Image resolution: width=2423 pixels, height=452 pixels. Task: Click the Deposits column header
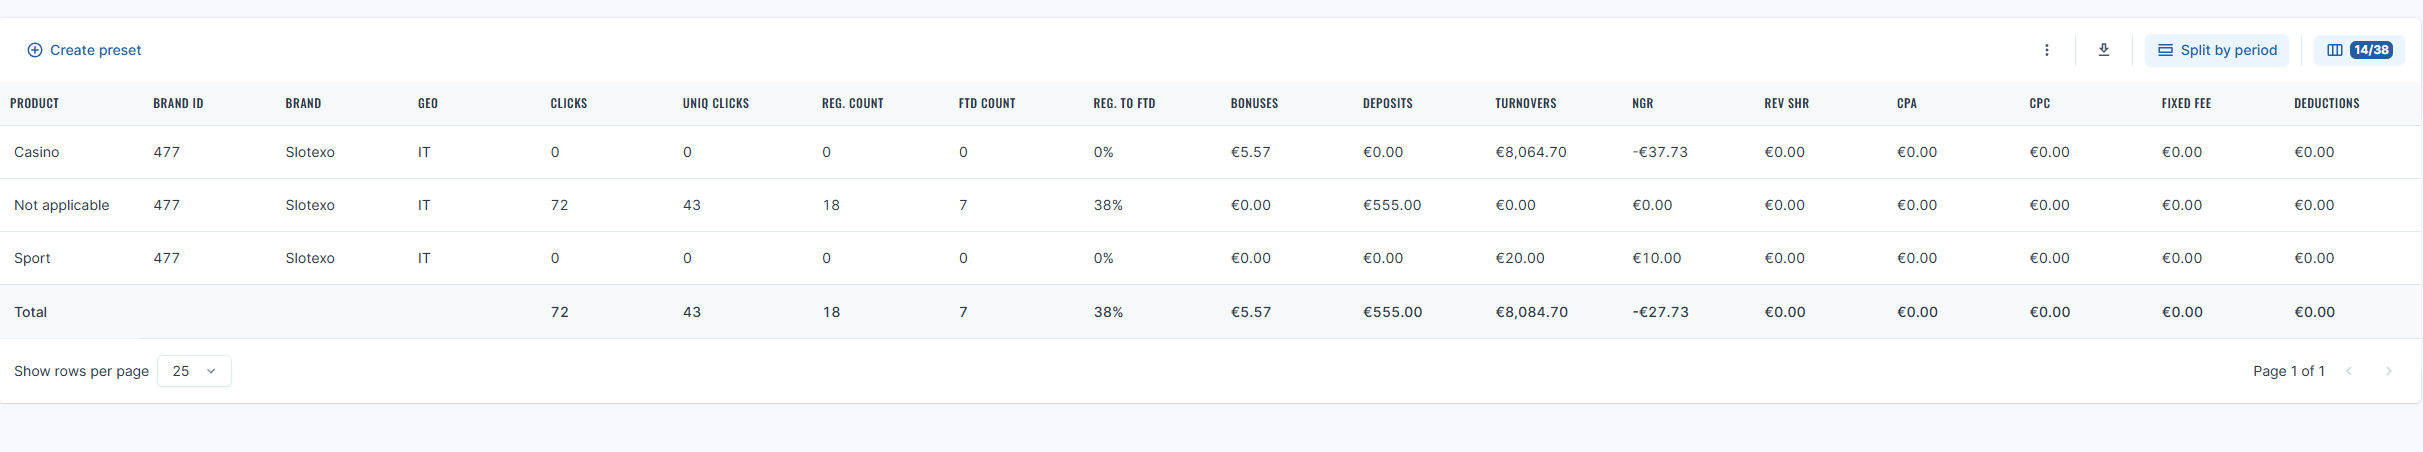1388,104
